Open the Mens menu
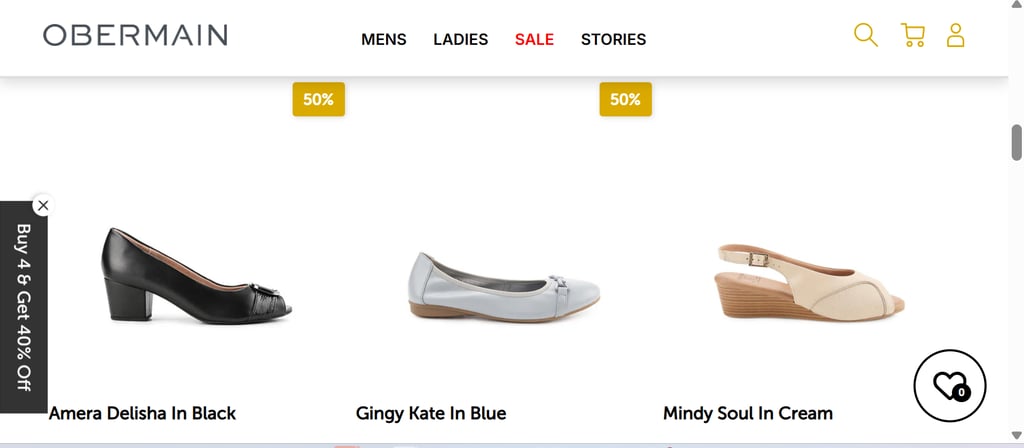 (384, 40)
